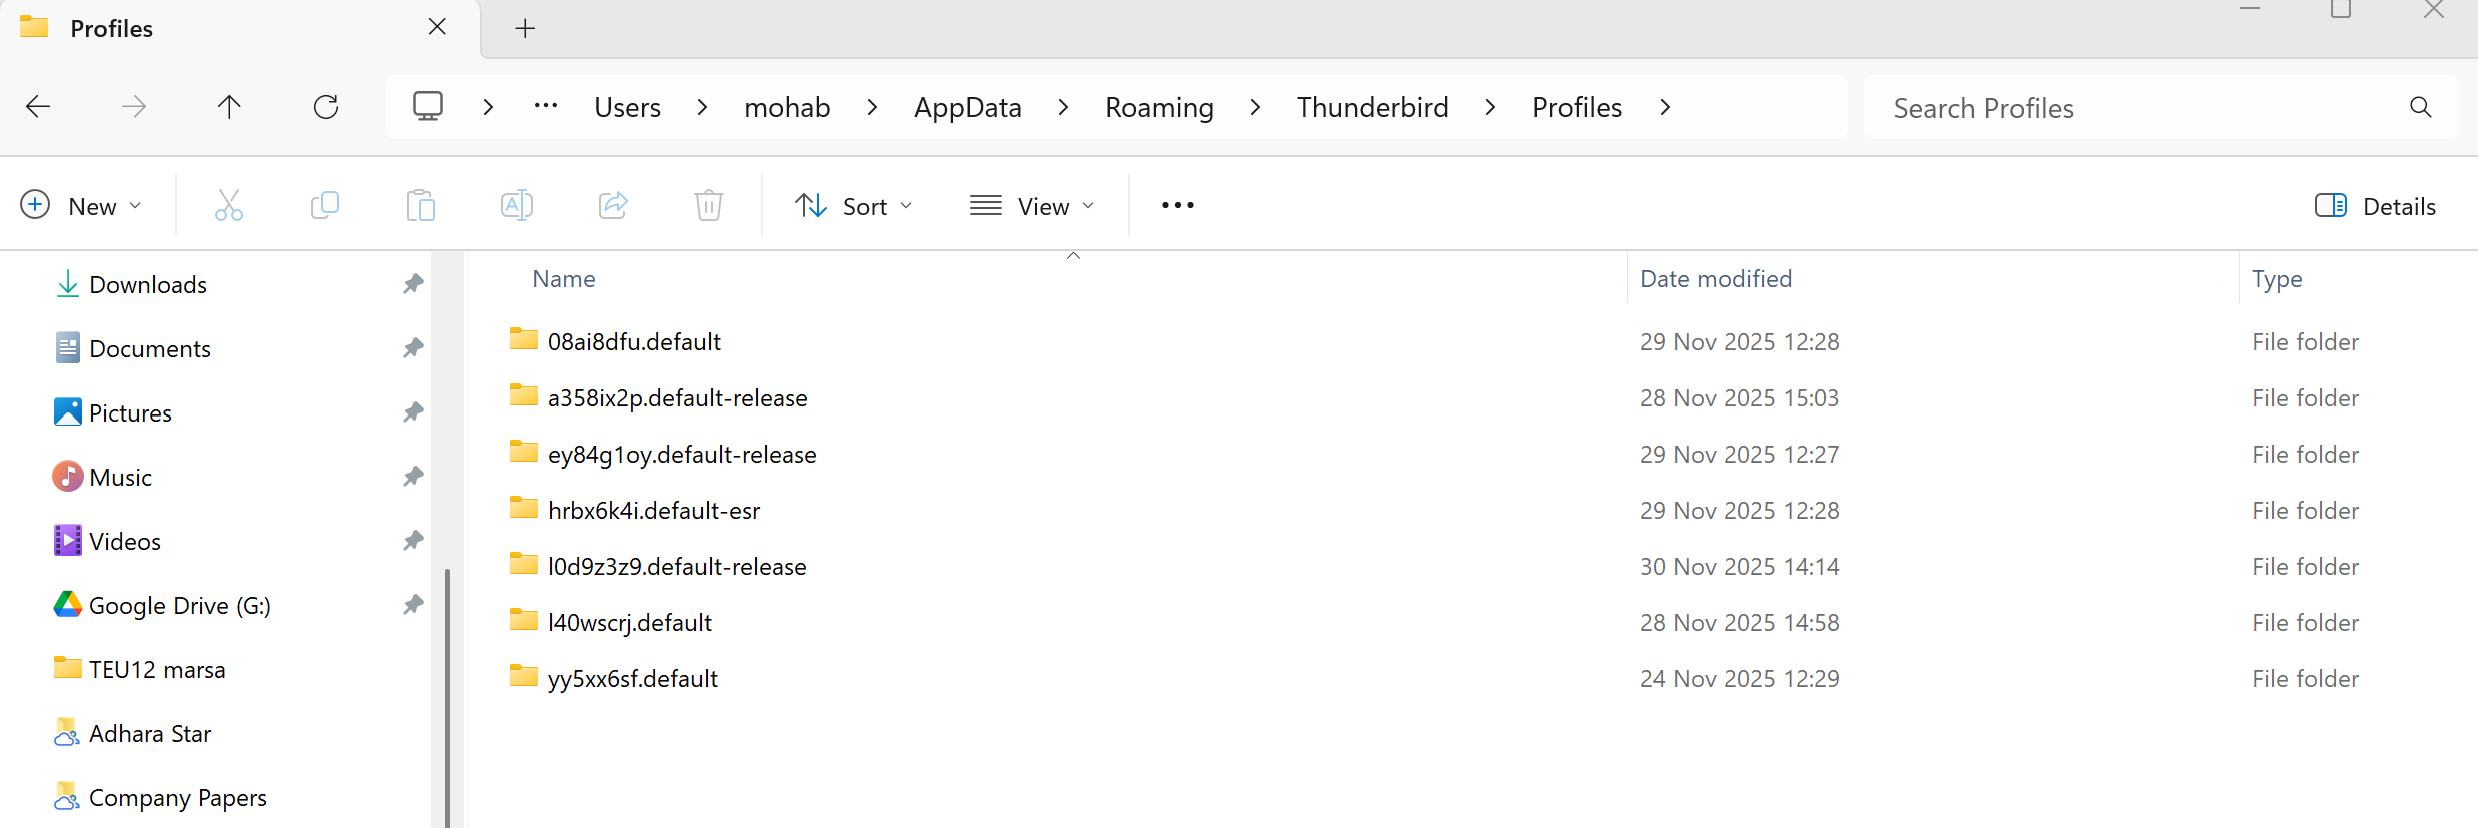
Task: Open a new tab with plus button
Action: (x=525, y=29)
